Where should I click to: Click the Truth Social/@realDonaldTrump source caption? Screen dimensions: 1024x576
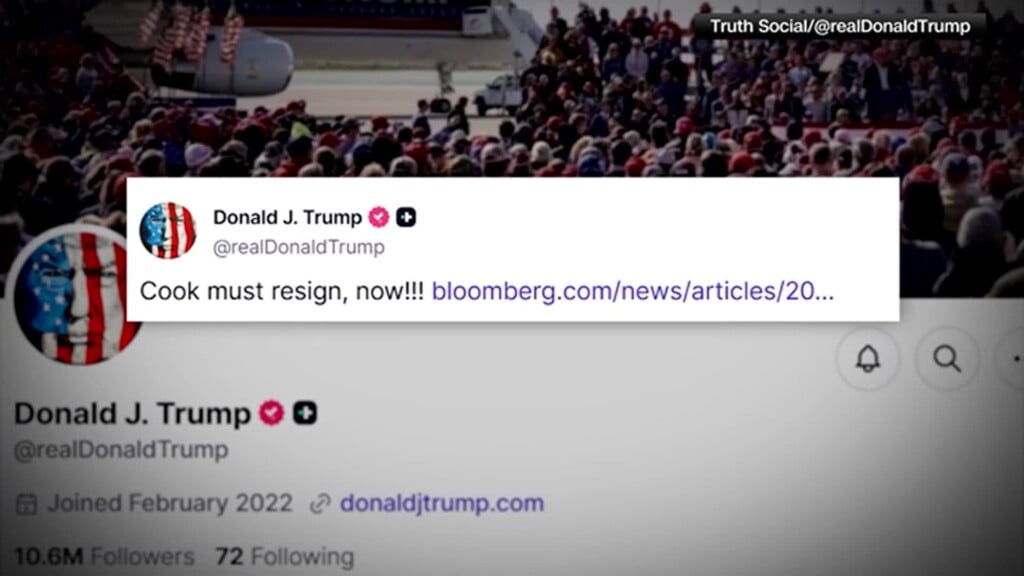[840, 26]
